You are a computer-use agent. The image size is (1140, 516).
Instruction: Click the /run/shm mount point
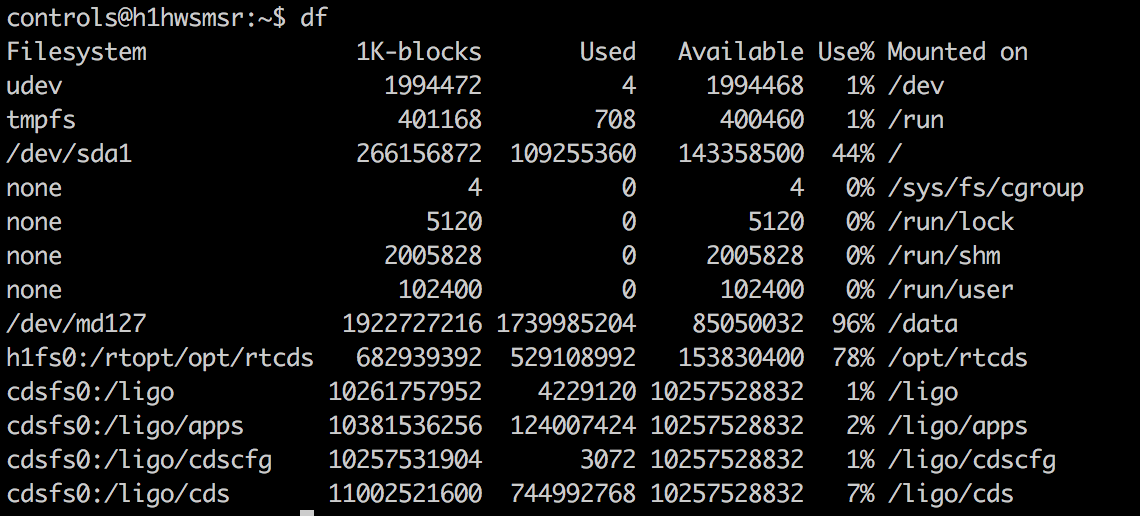tap(944, 256)
